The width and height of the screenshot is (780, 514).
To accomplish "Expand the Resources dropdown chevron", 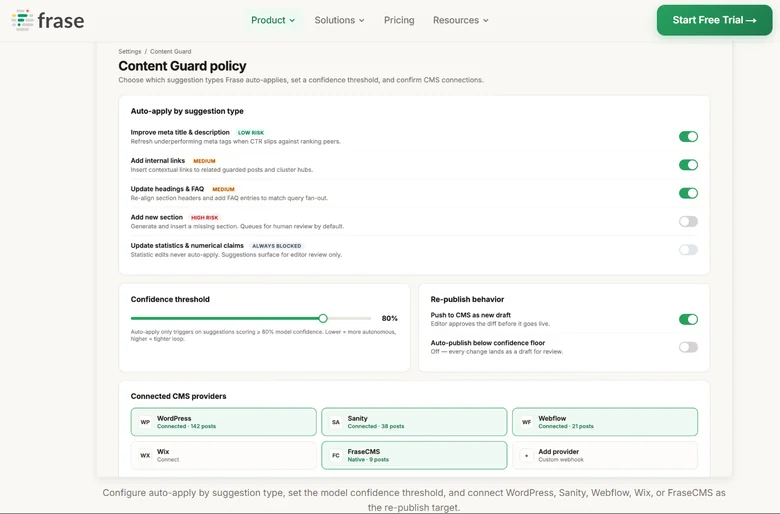I will click(486, 20).
